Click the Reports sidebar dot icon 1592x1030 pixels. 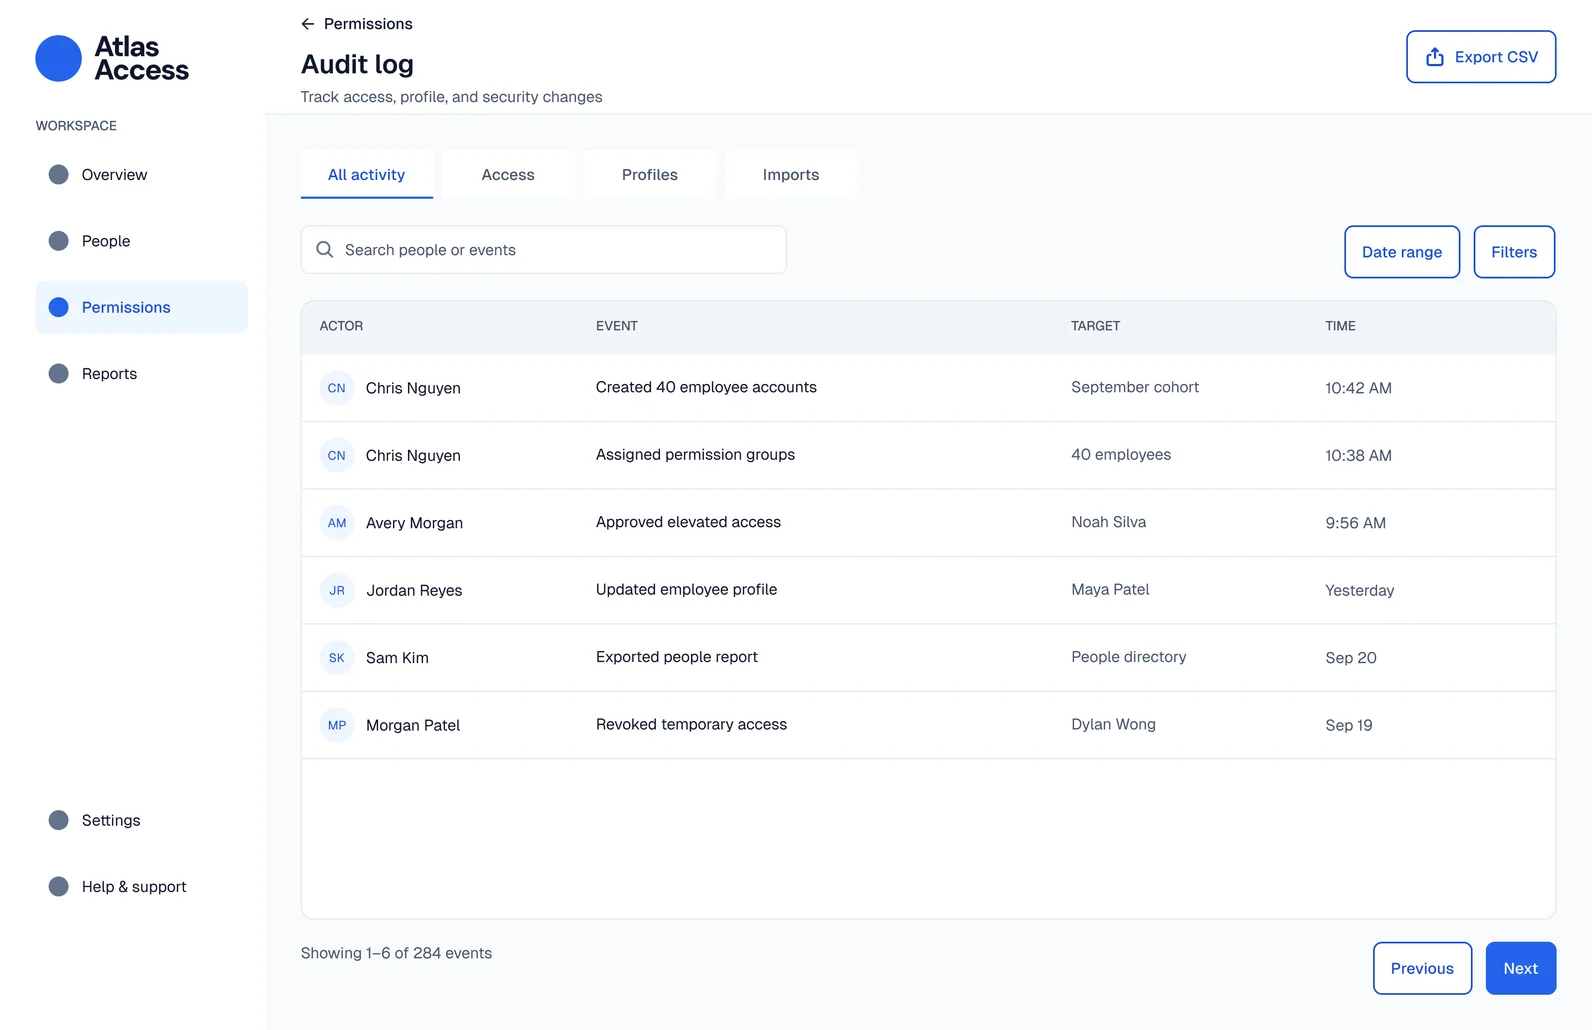[59, 374]
